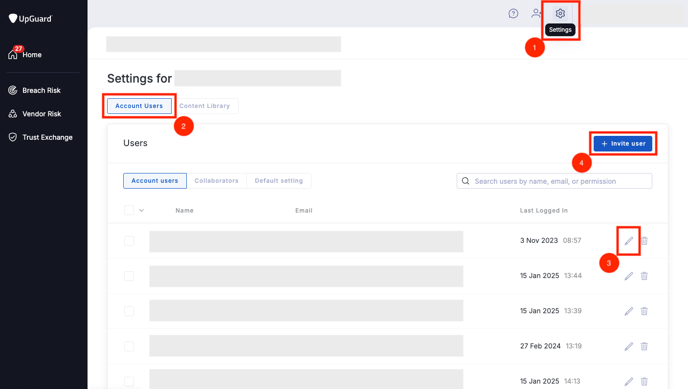The image size is (688, 389).
Task: Select the Default setting tab
Action: pos(279,181)
